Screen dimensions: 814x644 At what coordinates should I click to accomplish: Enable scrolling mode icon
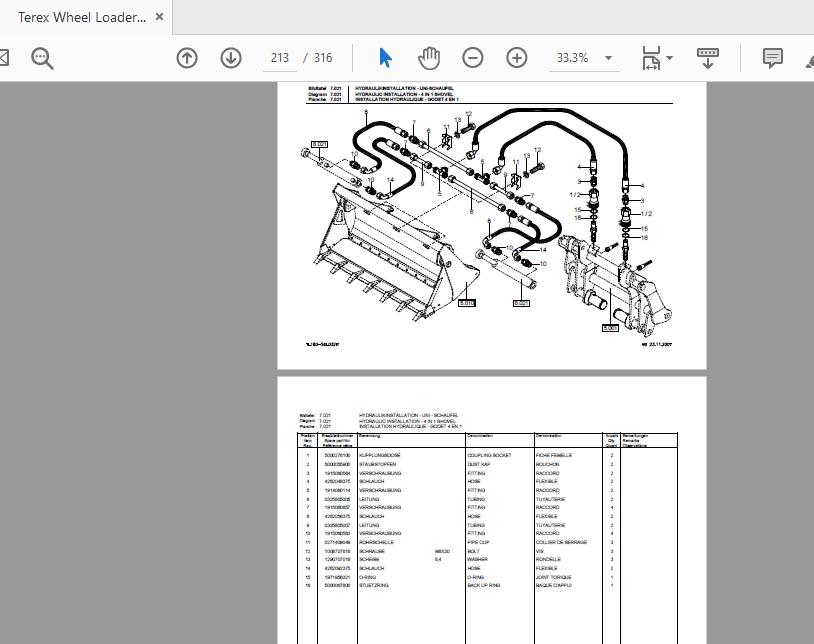(708, 58)
